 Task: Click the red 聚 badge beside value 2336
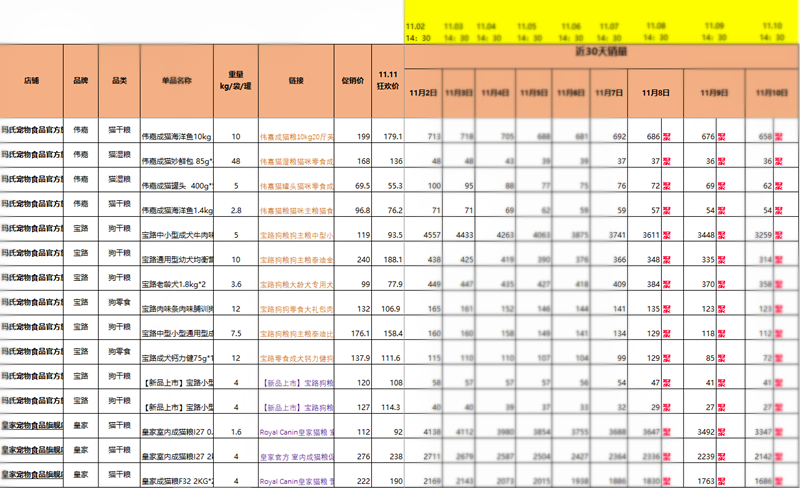pyautogui.click(x=666, y=456)
